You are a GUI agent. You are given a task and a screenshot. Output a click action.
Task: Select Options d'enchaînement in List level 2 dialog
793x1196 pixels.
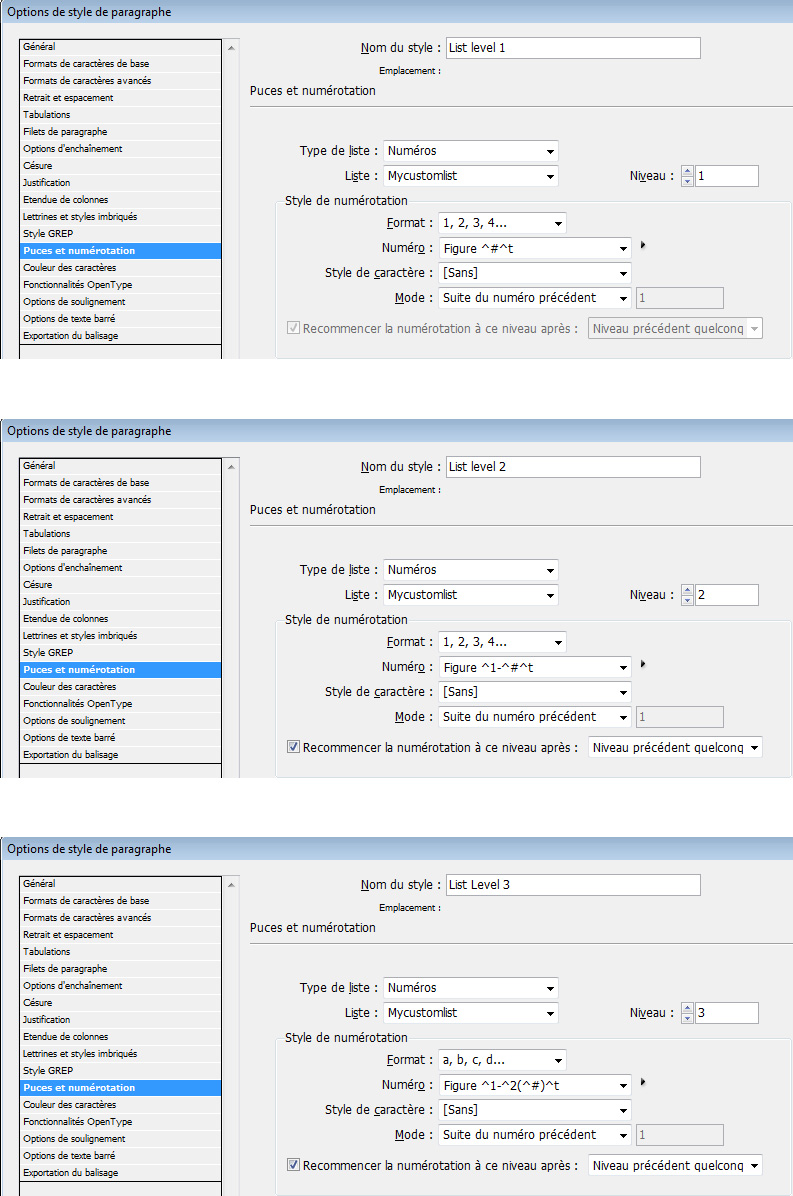(x=120, y=567)
